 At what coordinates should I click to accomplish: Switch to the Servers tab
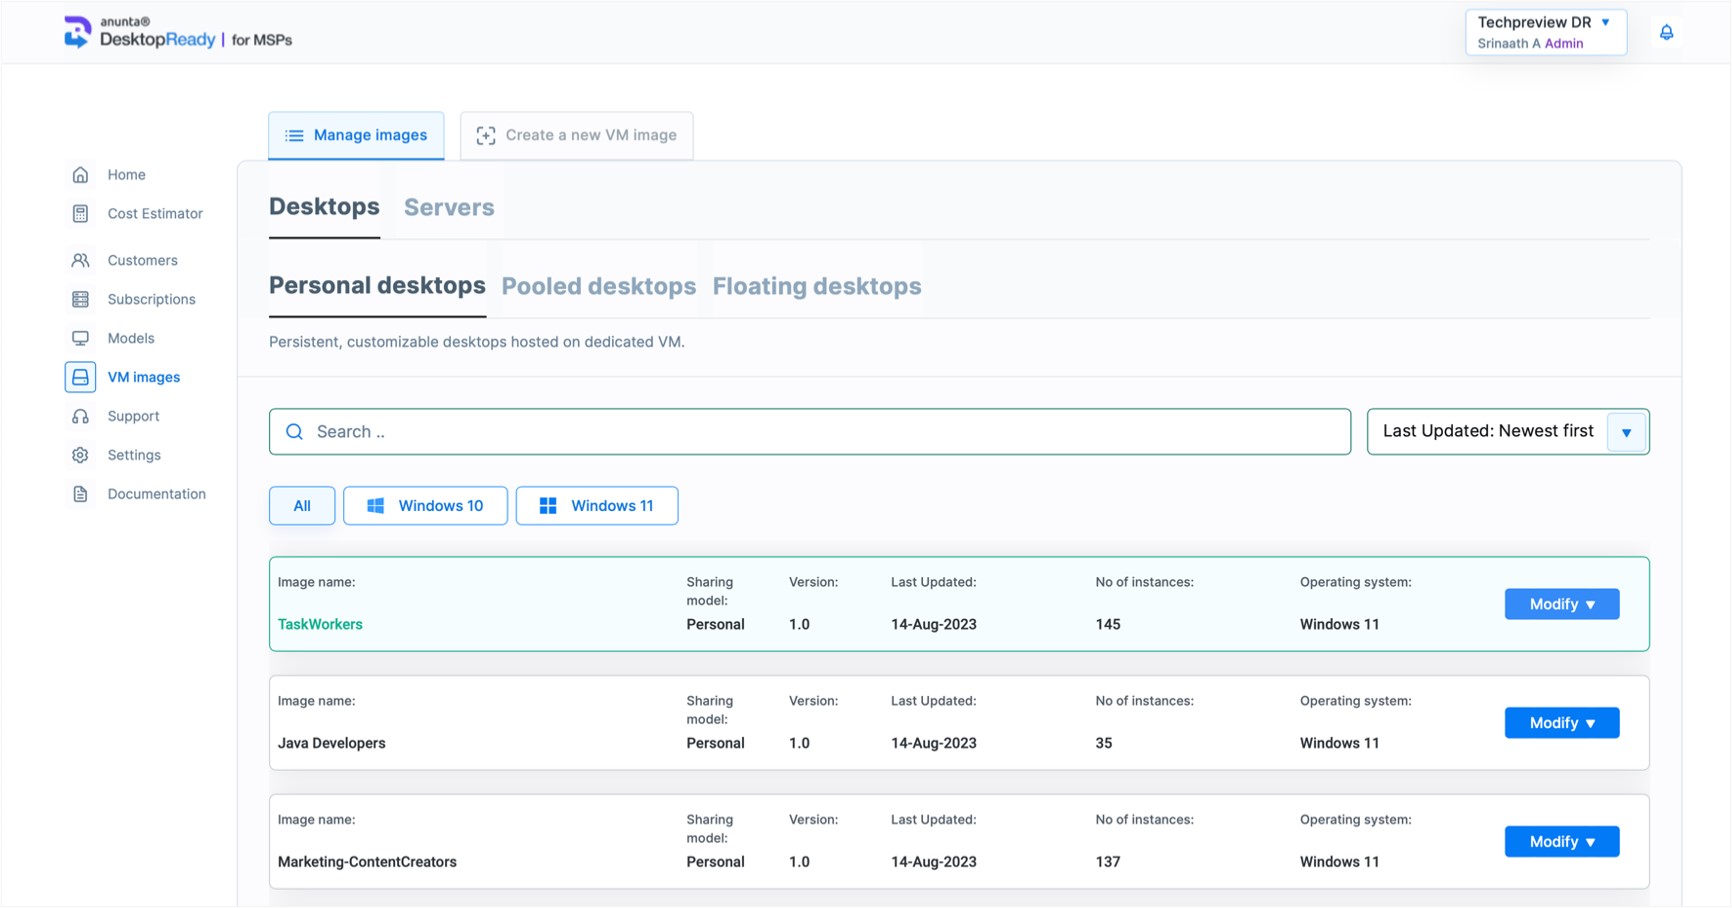coord(449,207)
